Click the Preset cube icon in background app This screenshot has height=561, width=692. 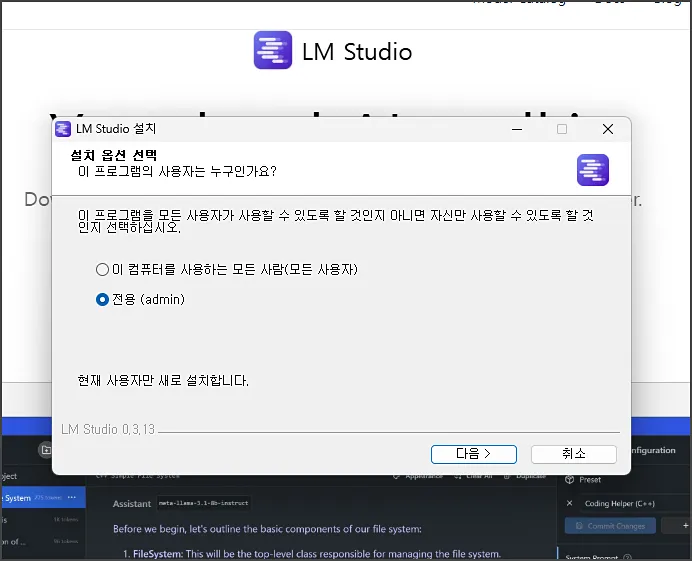click(x=569, y=479)
